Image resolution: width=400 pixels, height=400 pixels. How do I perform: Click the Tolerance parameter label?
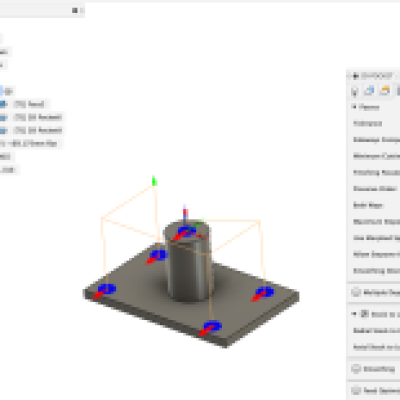coord(368,123)
